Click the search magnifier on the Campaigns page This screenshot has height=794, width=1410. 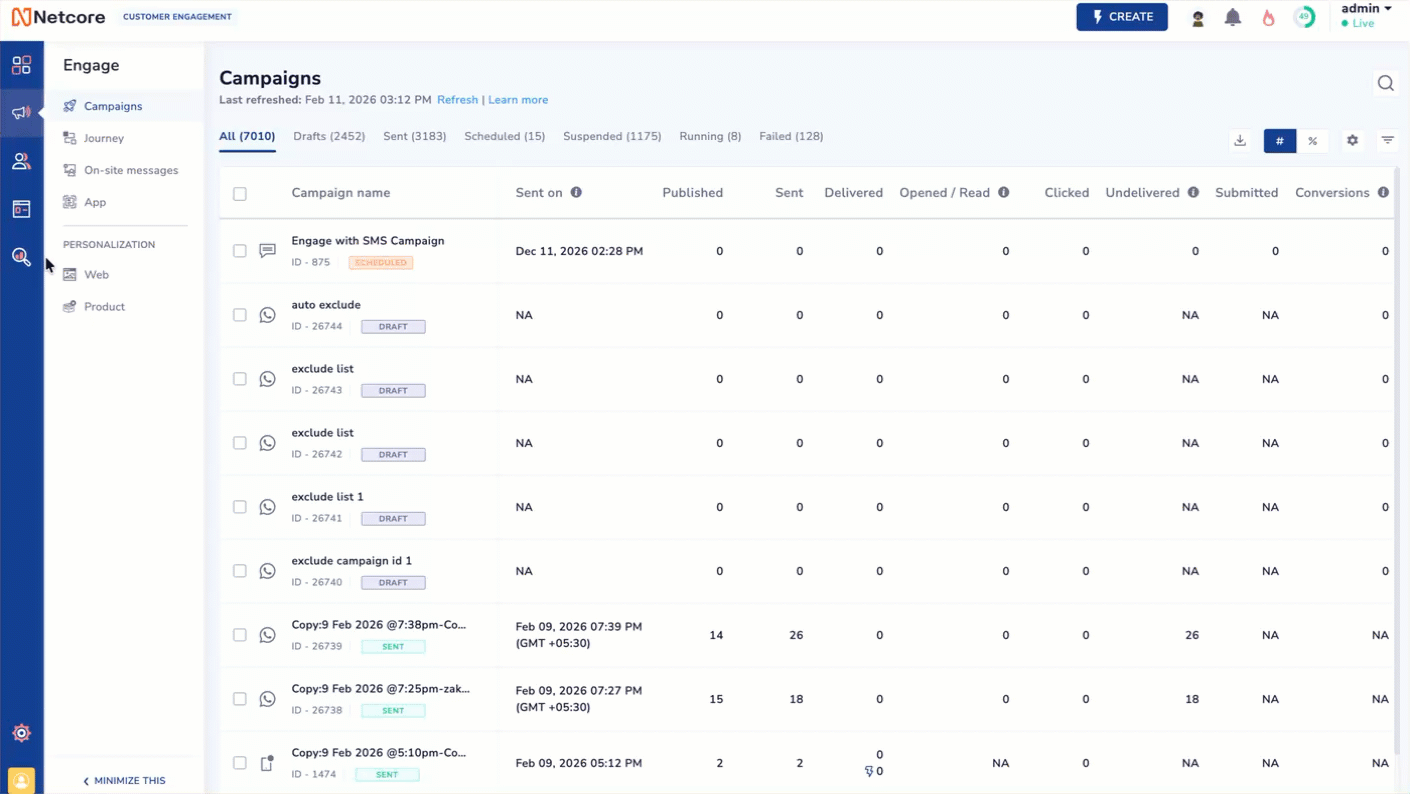click(x=1385, y=83)
